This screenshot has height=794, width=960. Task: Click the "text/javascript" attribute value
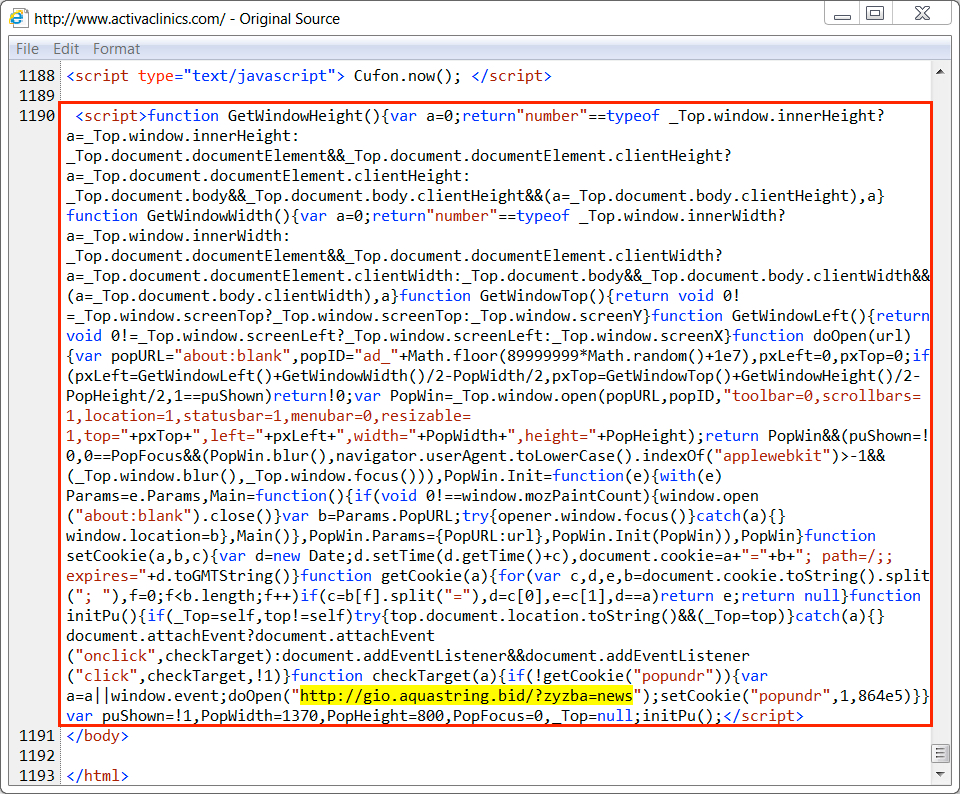click(260, 76)
